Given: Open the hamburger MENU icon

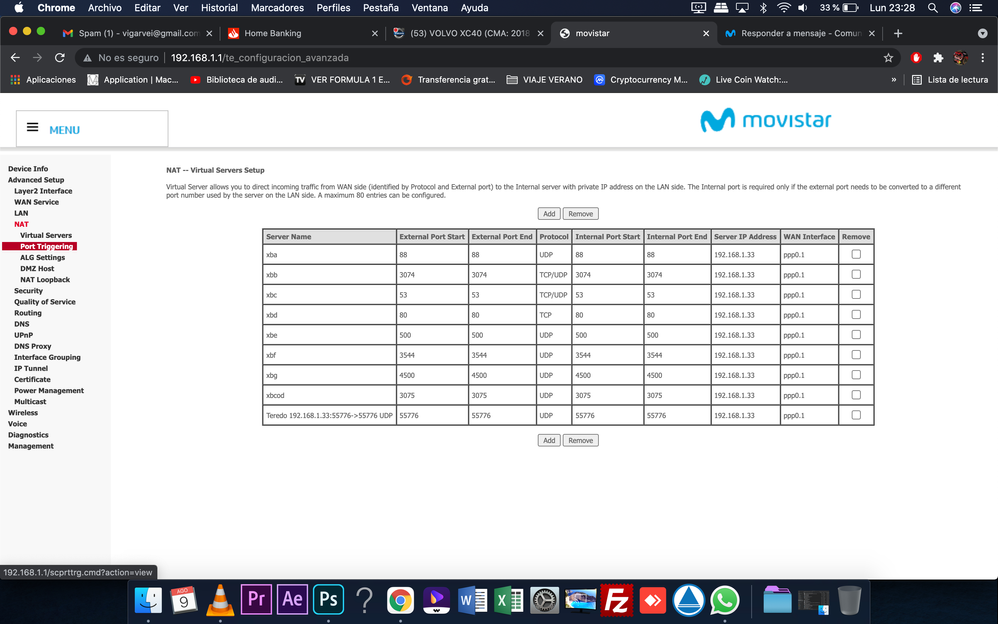Looking at the screenshot, I should tap(33, 128).
